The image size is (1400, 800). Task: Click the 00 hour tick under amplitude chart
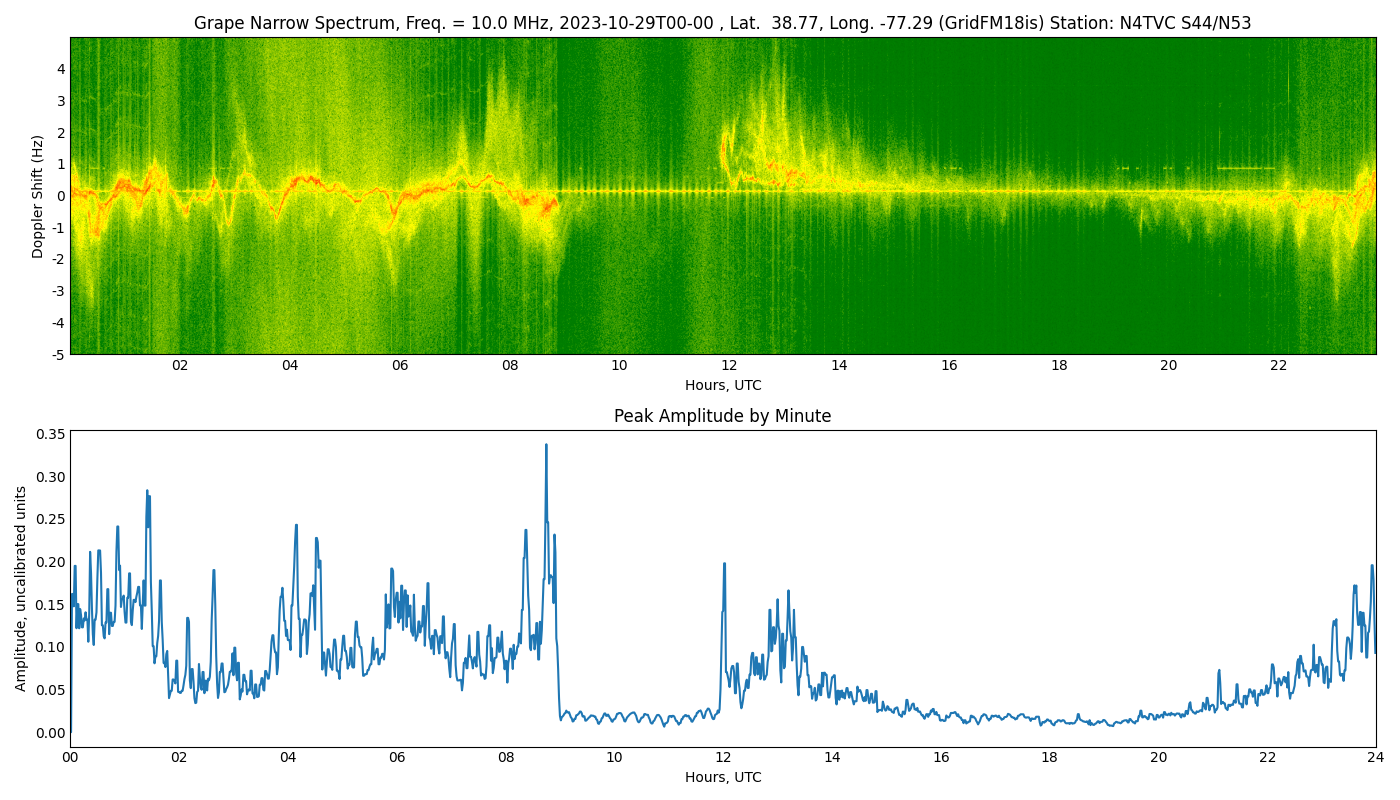70,758
